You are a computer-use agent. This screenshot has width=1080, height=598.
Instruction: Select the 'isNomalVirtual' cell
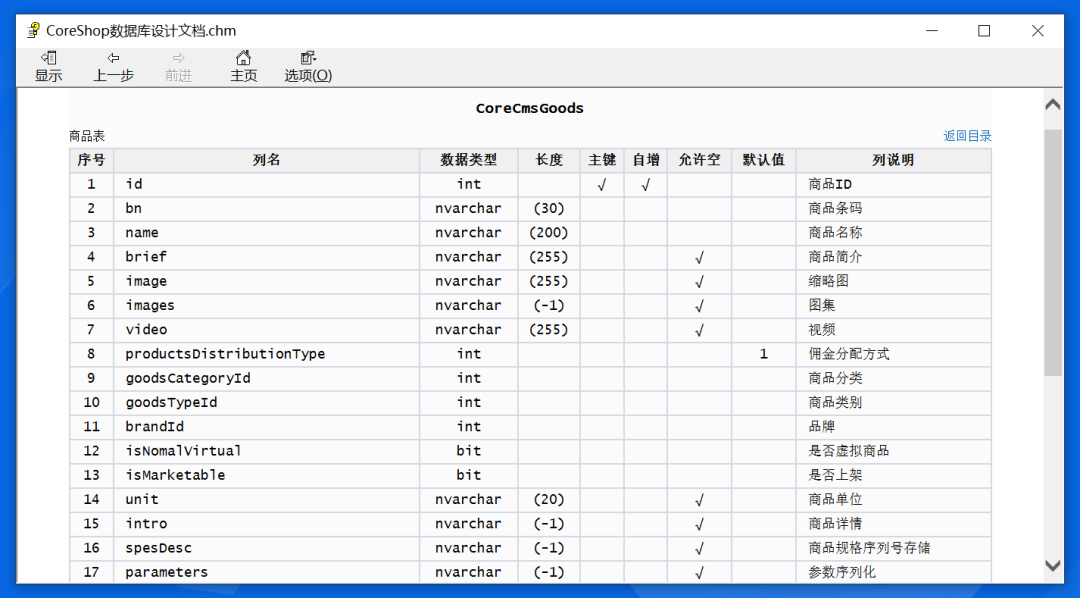[x=267, y=451]
